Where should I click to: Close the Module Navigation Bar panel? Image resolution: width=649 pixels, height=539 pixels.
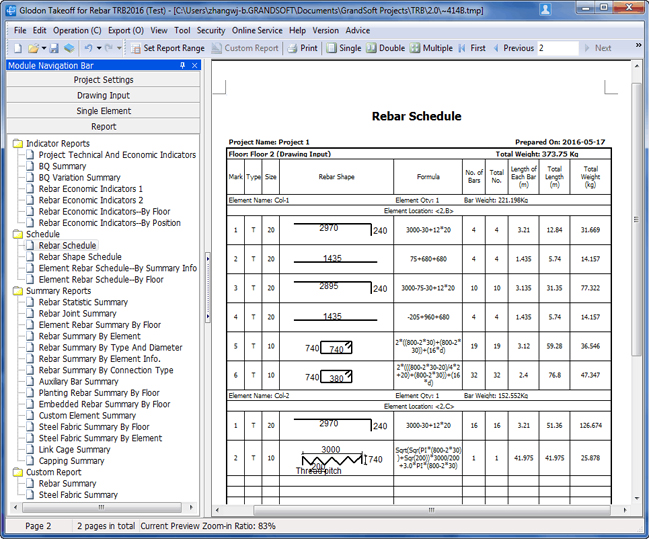(195, 65)
